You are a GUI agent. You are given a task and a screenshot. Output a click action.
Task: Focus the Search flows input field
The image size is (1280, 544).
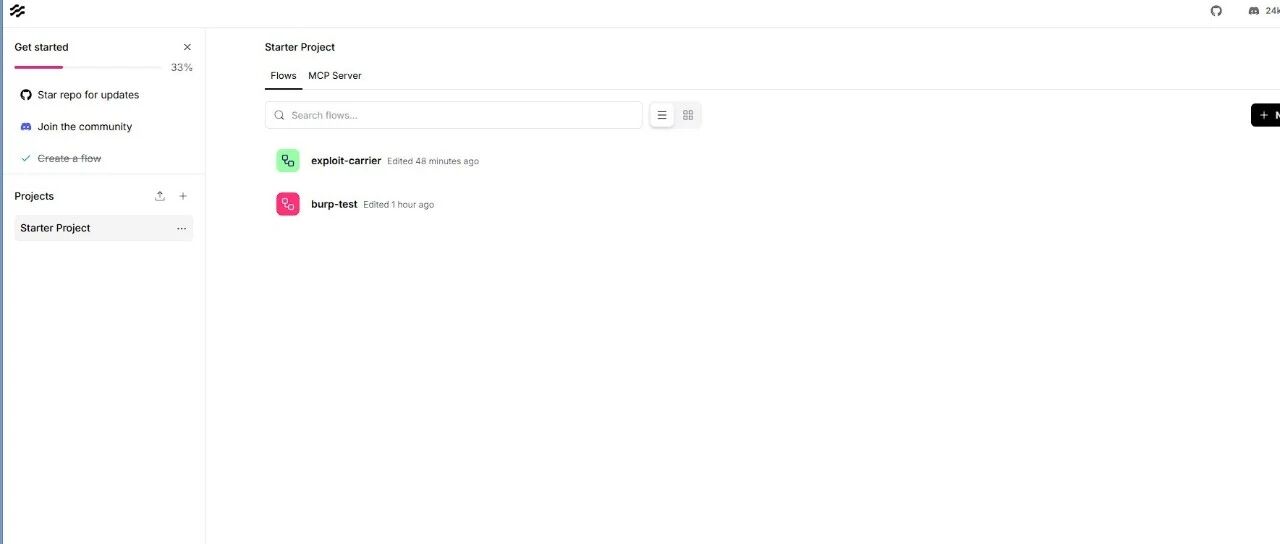tap(454, 115)
